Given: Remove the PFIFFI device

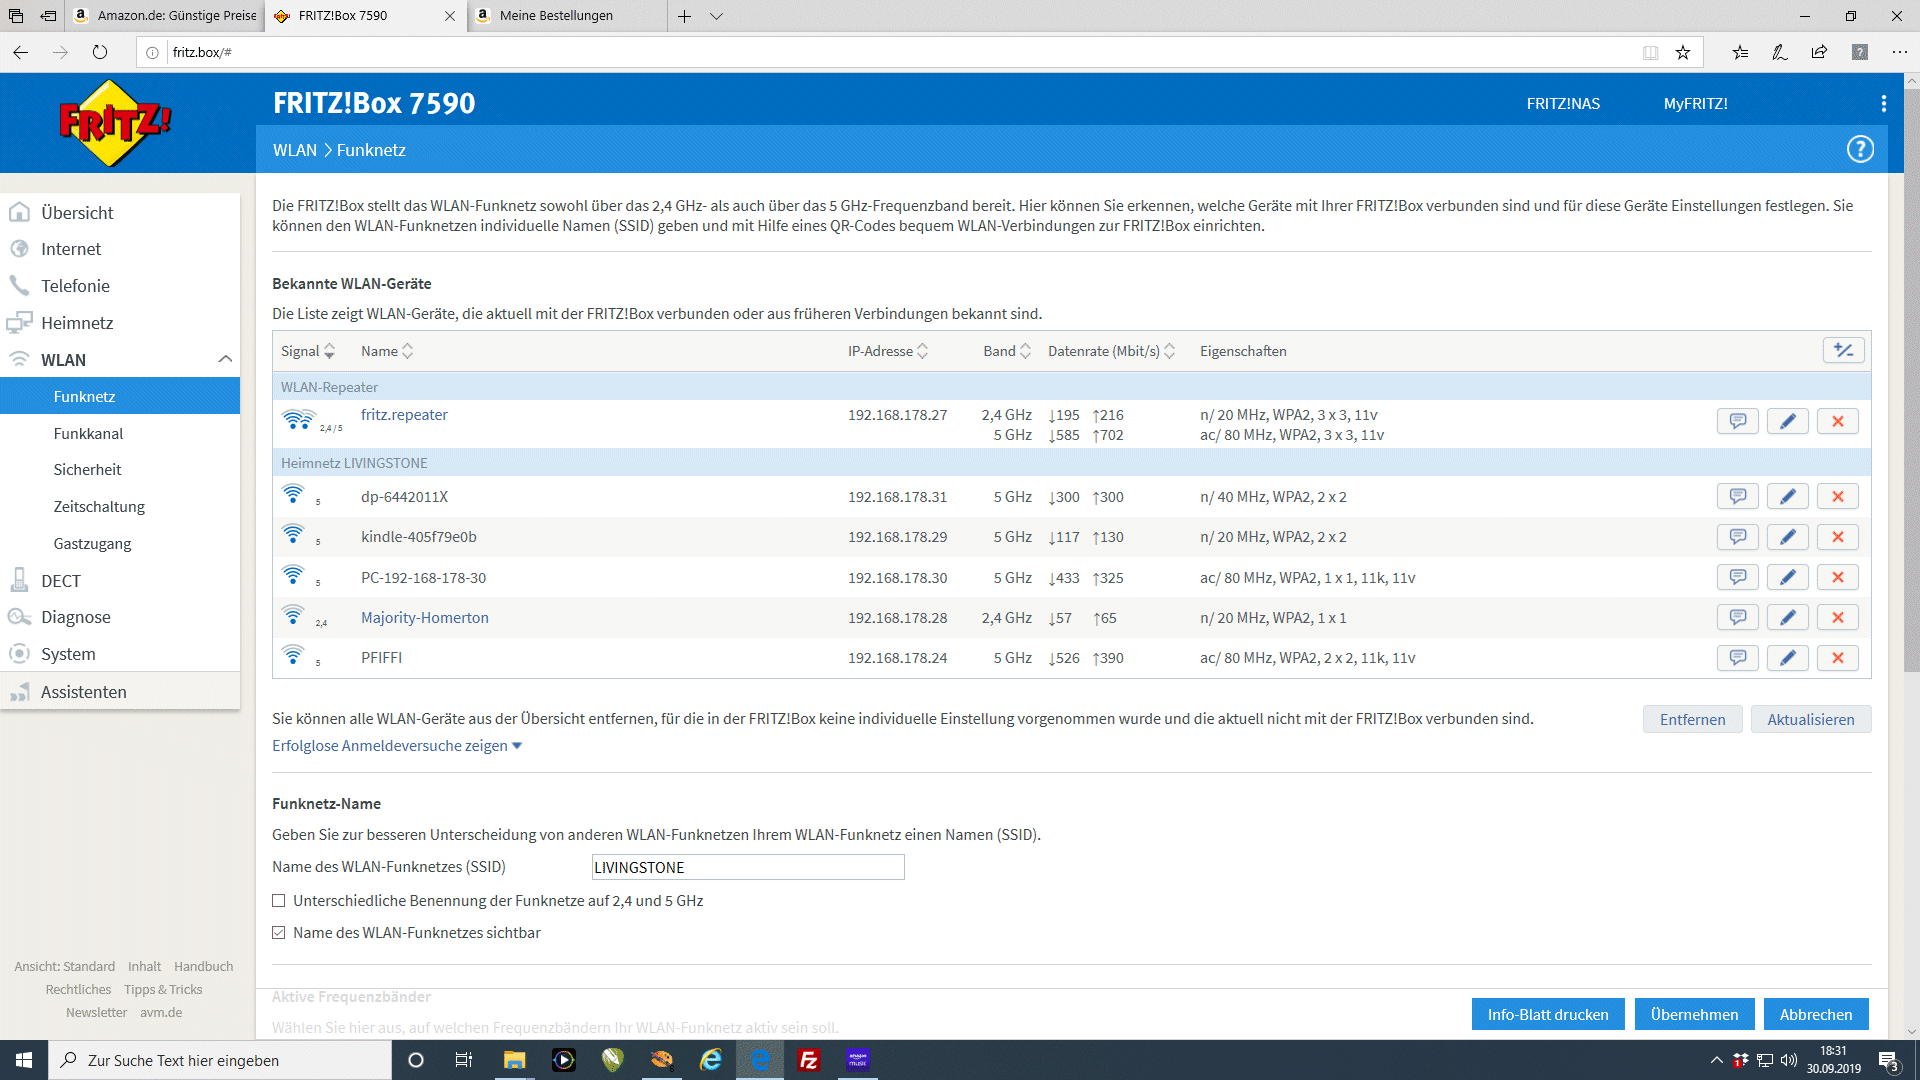Looking at the screenshot, I should pos(1838,657).
